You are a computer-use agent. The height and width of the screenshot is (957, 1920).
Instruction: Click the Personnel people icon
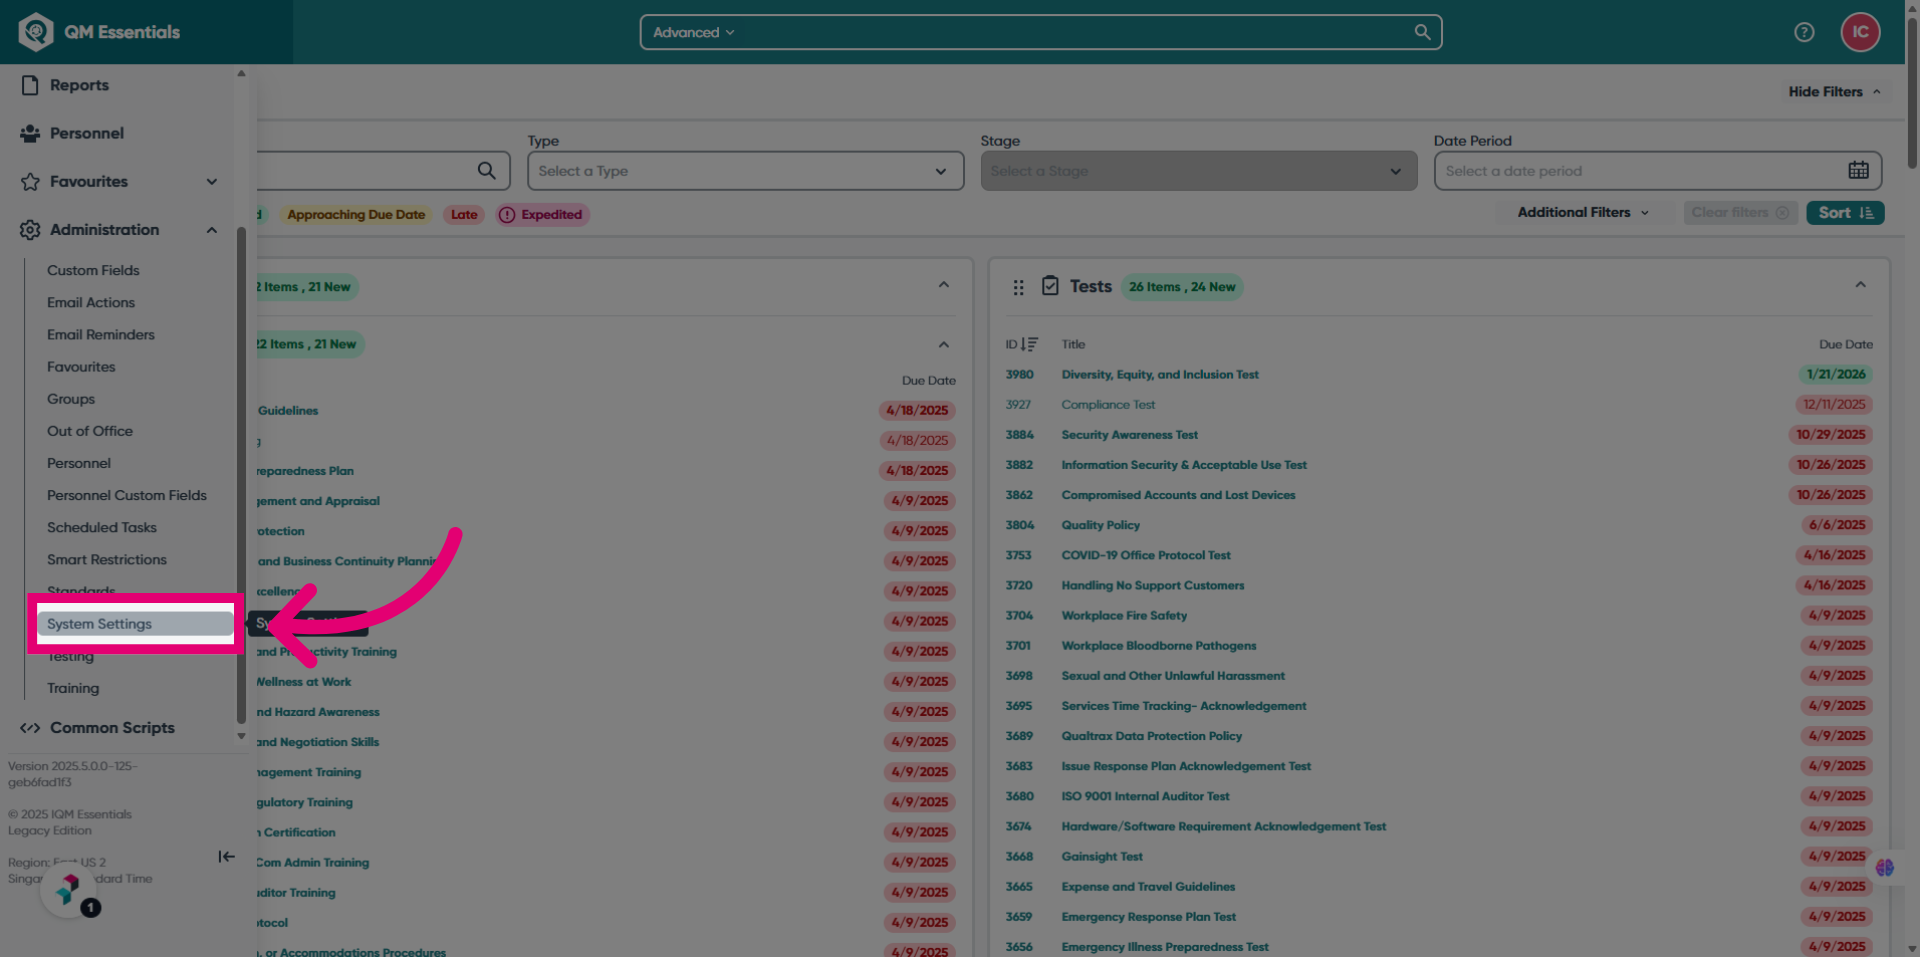[30, 133]
